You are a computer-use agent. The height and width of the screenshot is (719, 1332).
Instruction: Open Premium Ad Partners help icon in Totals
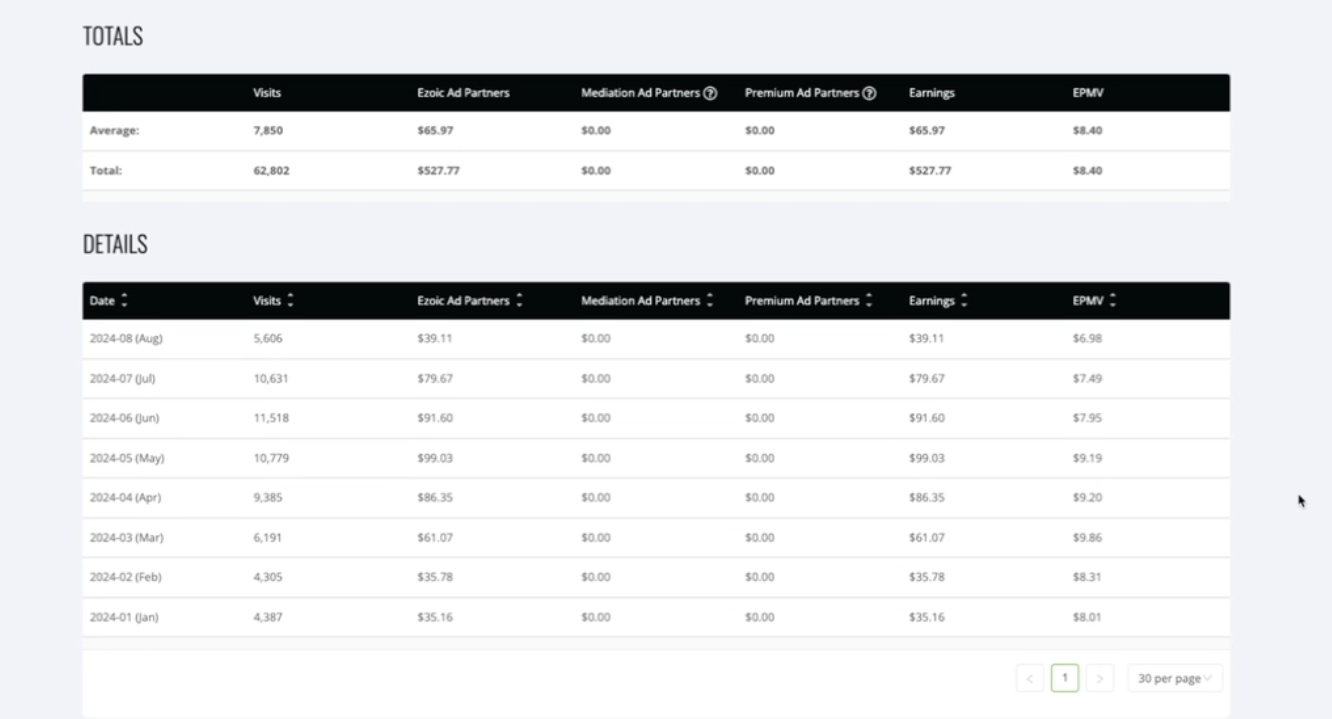[869, 93]
